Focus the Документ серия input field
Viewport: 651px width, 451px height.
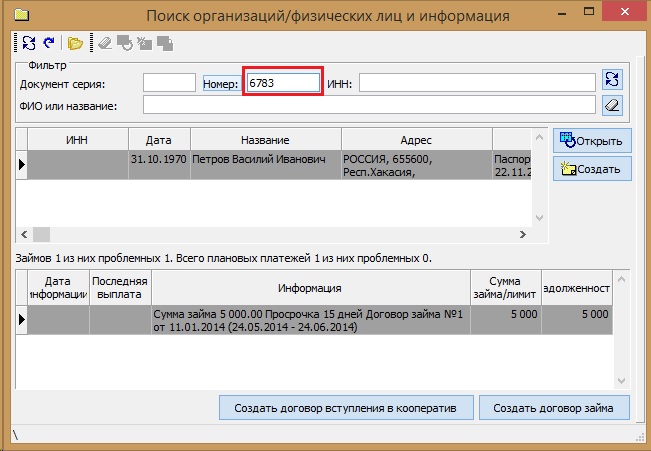[169, 83]
